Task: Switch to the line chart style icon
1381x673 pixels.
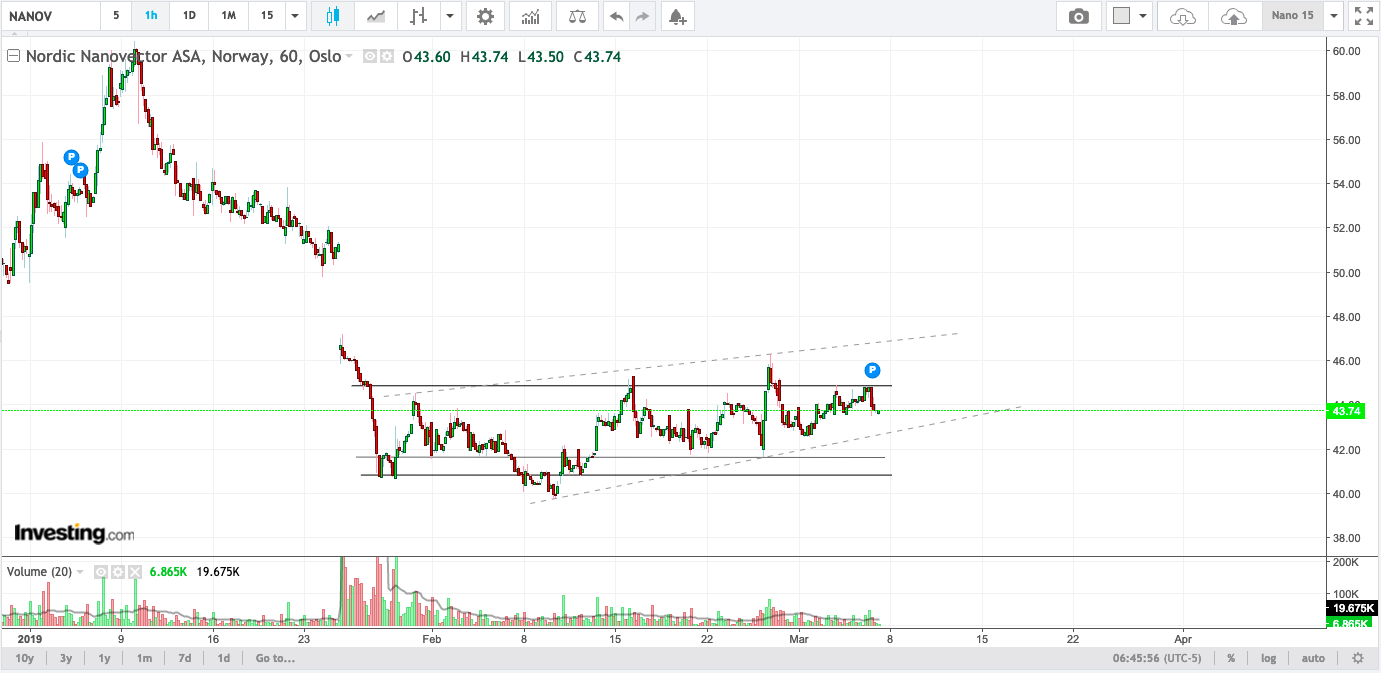Action: click(376, 16)
